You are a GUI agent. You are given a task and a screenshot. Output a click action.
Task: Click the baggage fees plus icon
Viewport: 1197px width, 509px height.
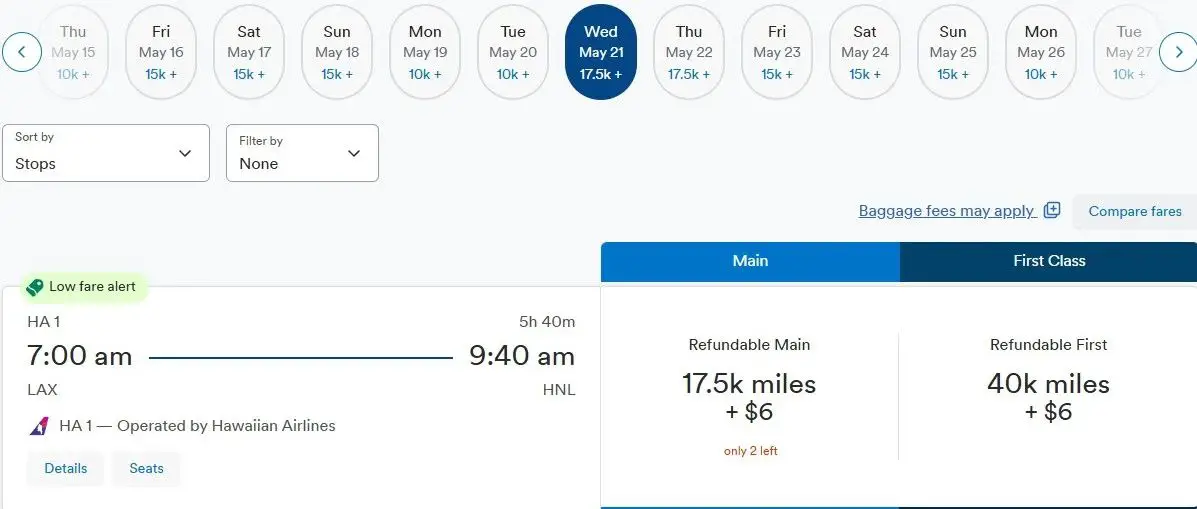tap(1051, 210)
